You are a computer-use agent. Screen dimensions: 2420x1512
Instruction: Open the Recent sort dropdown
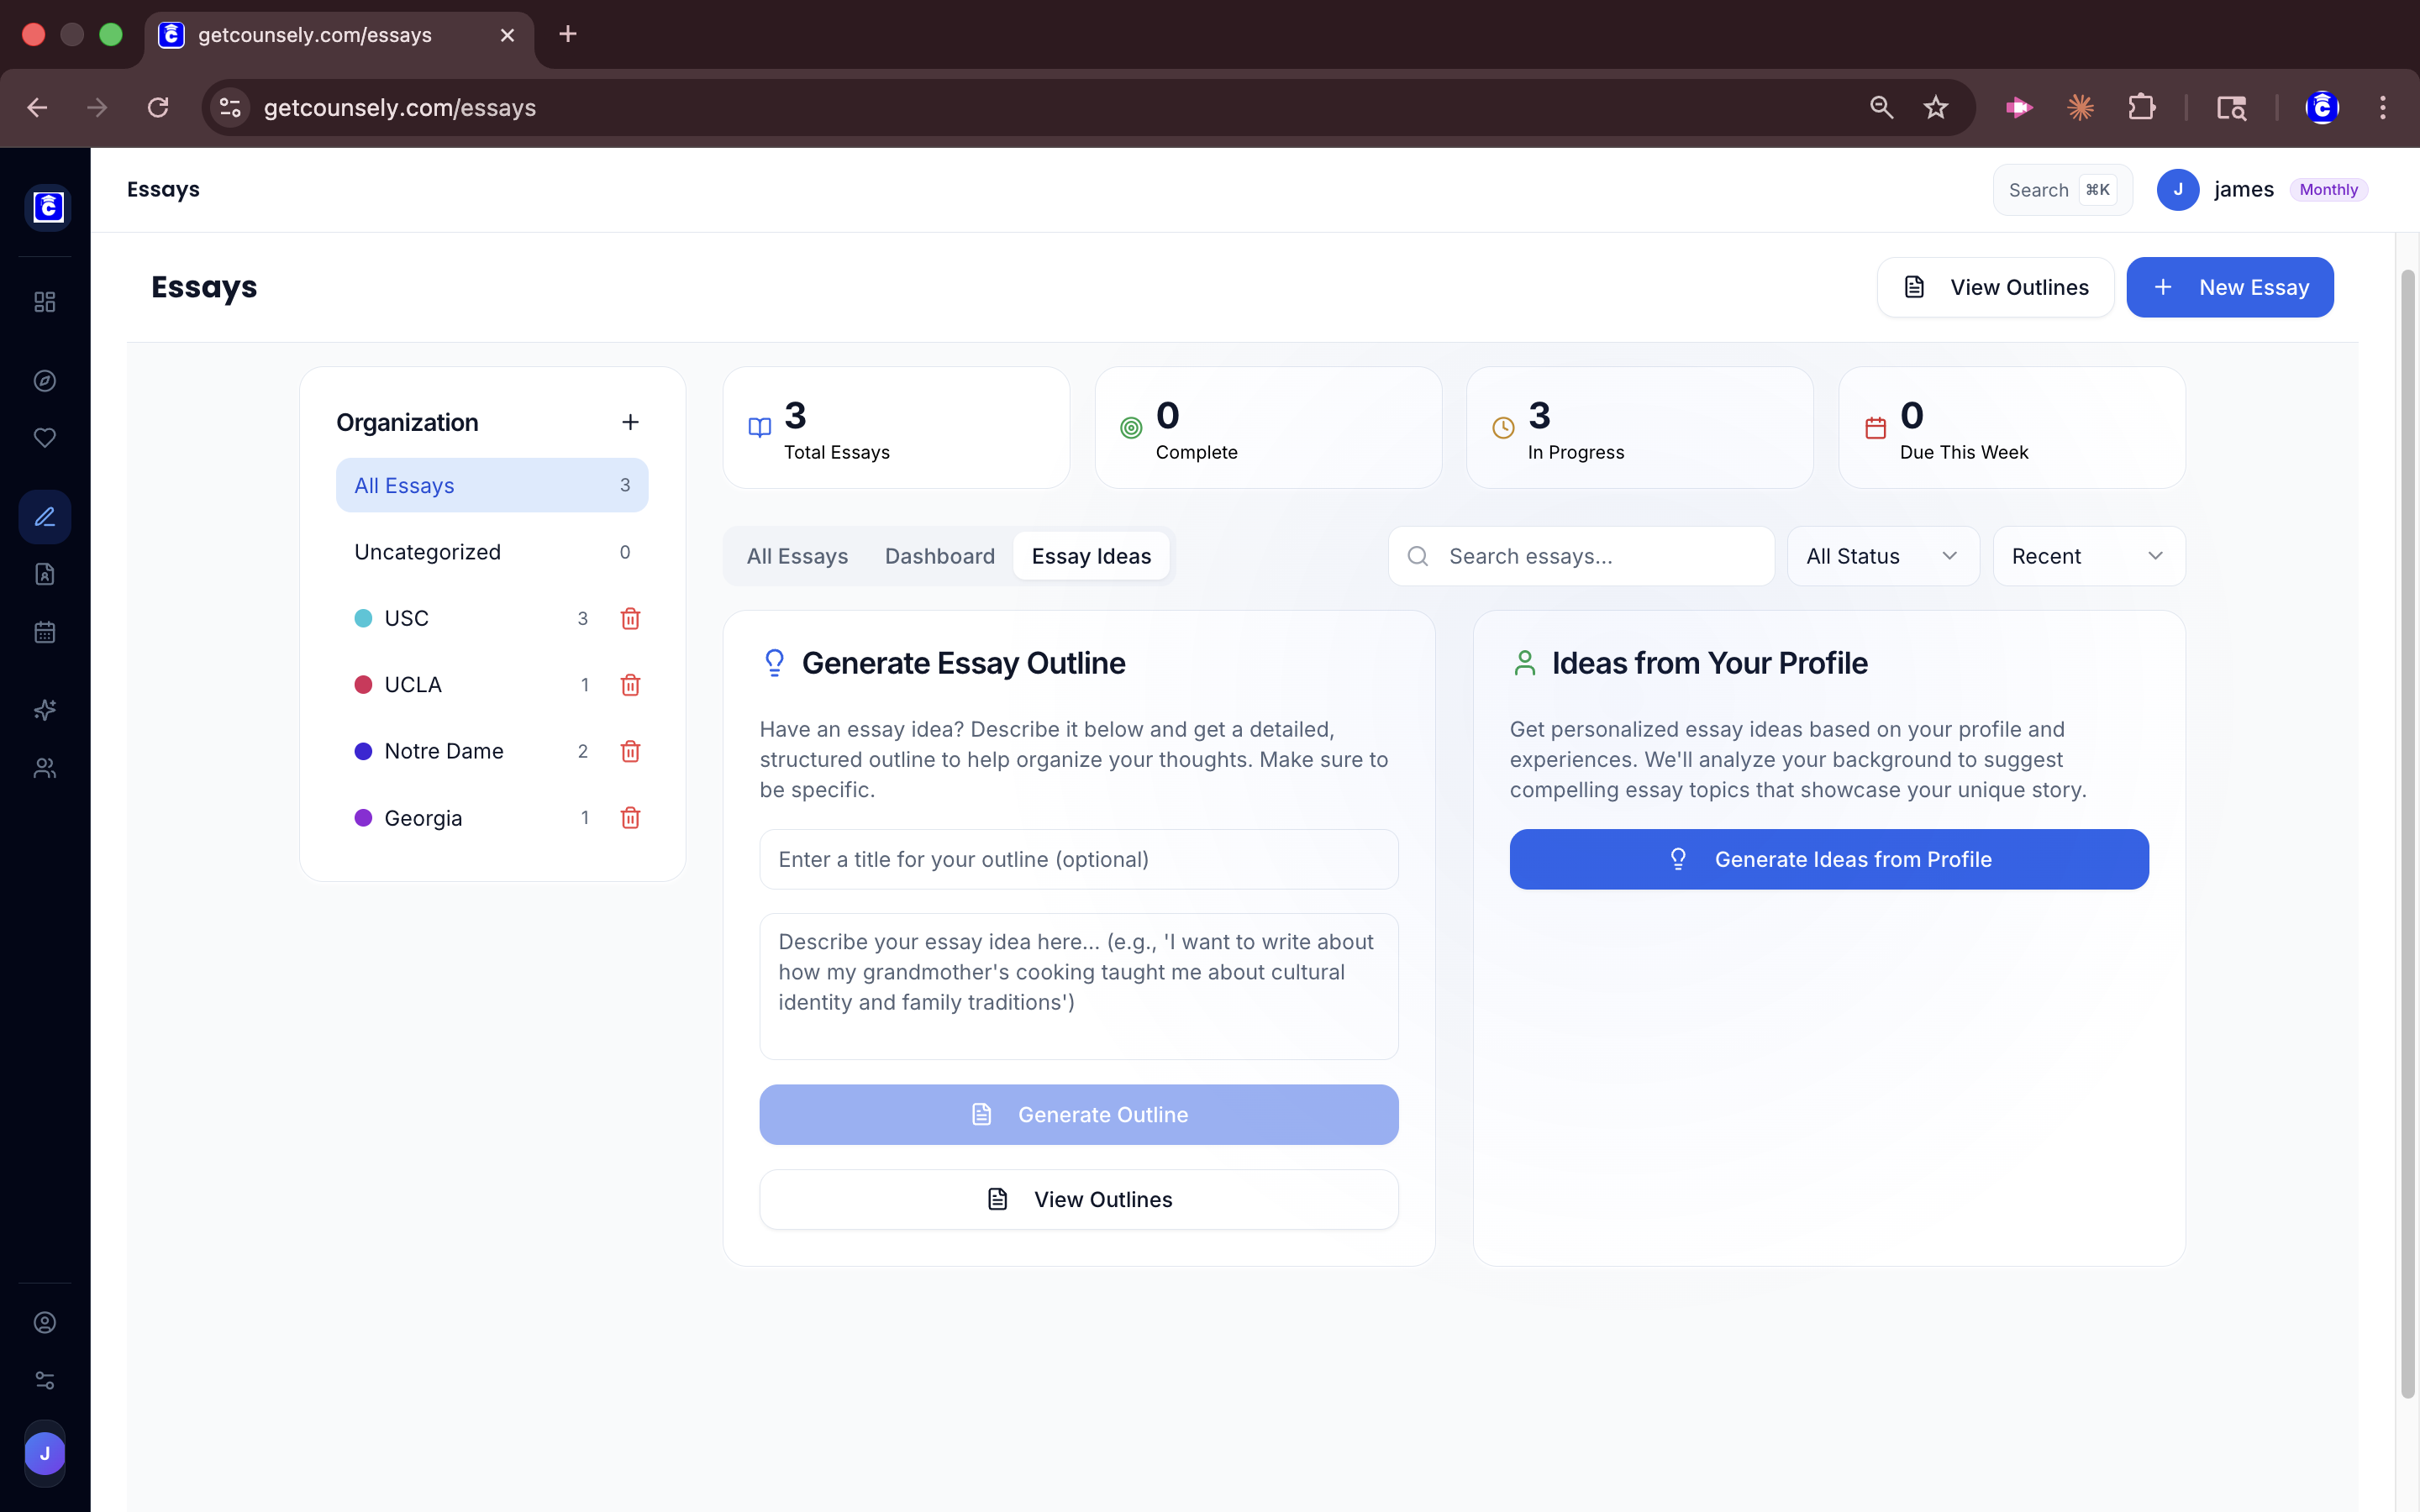pos(2088,556)
